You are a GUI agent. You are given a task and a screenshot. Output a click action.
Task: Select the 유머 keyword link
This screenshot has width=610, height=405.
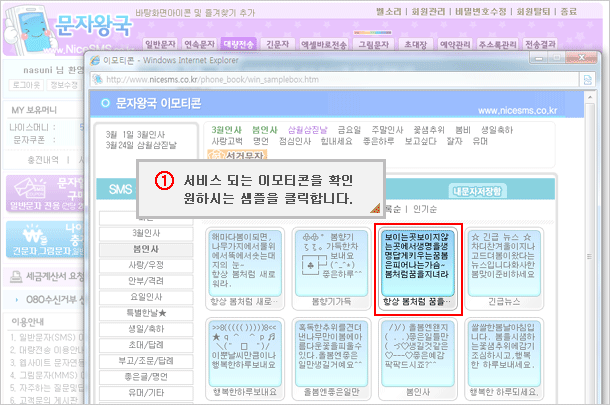click(480, 141)
